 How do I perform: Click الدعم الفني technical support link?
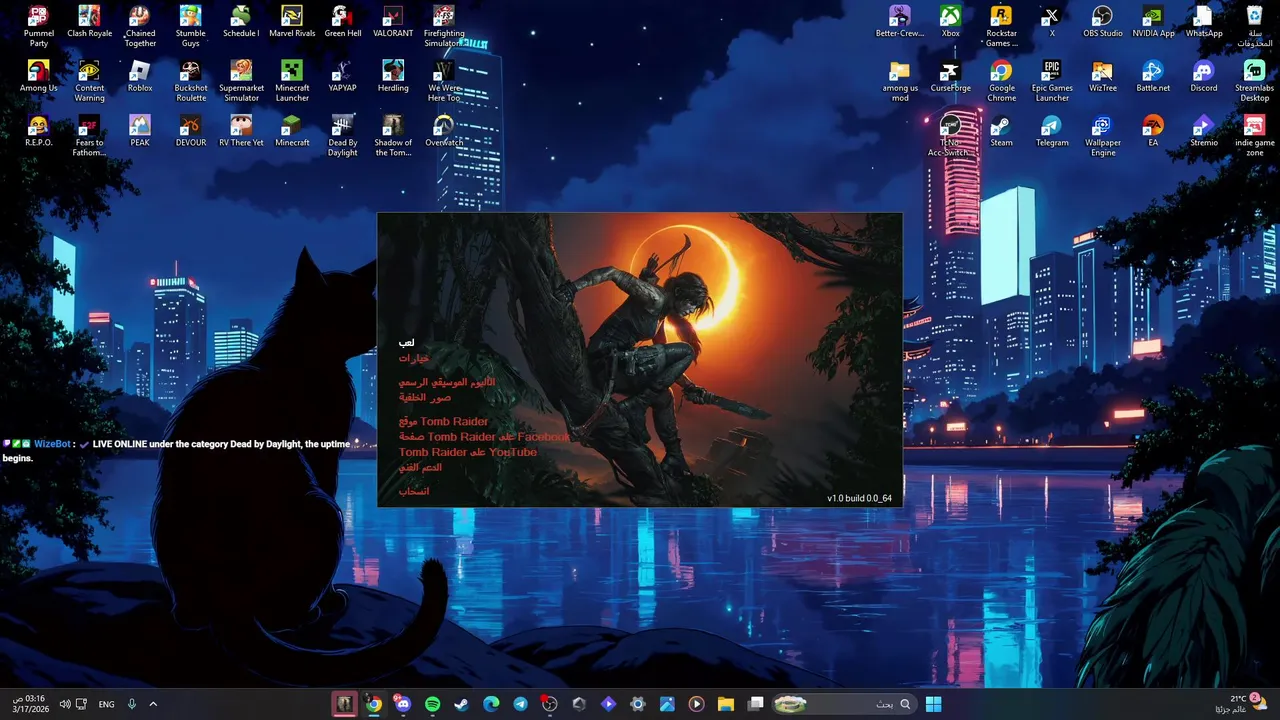click(420, 467)
